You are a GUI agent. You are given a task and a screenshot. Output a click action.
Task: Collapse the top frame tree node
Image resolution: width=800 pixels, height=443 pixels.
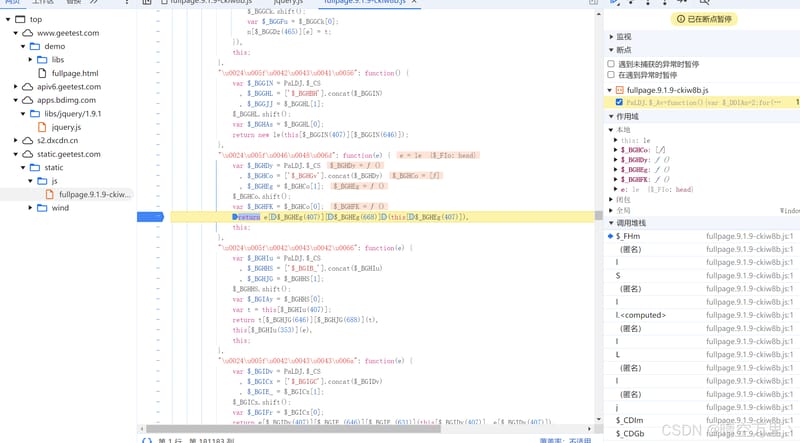click(x=8, y=19)
